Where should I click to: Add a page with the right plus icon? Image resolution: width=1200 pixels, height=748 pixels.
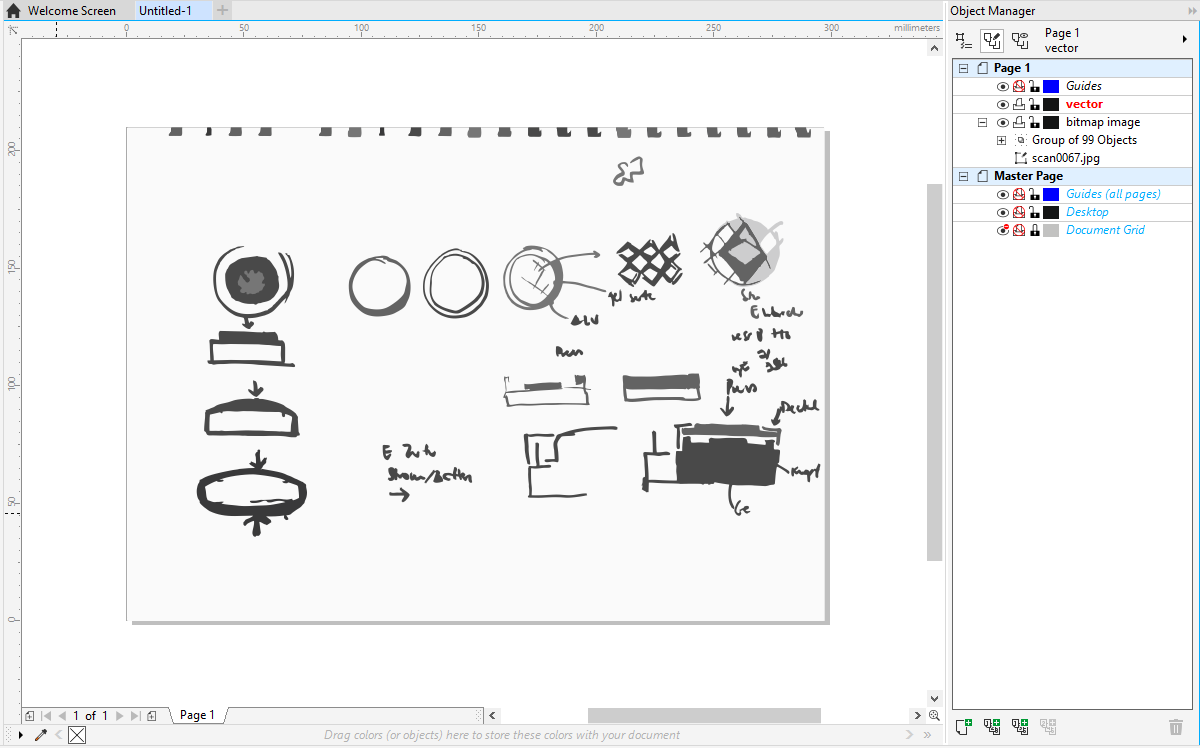(x=151, y=716)
